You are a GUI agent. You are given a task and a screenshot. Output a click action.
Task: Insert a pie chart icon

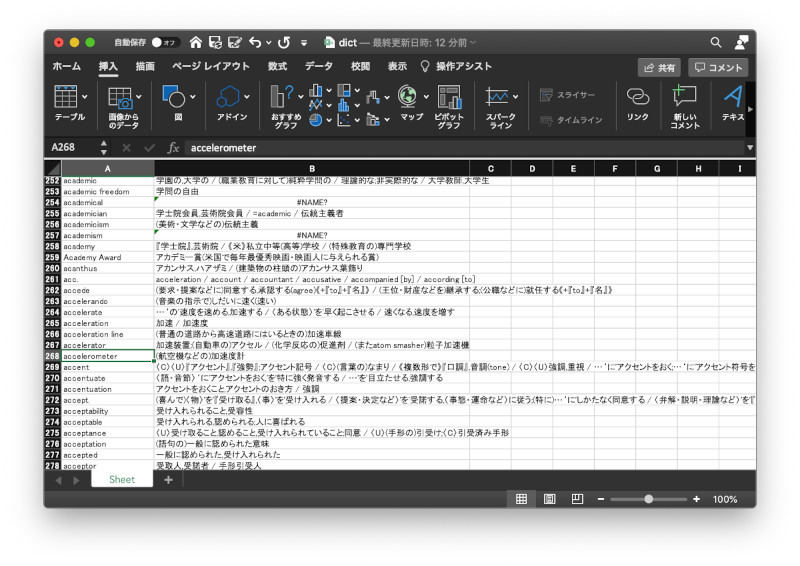click(316, 120)
